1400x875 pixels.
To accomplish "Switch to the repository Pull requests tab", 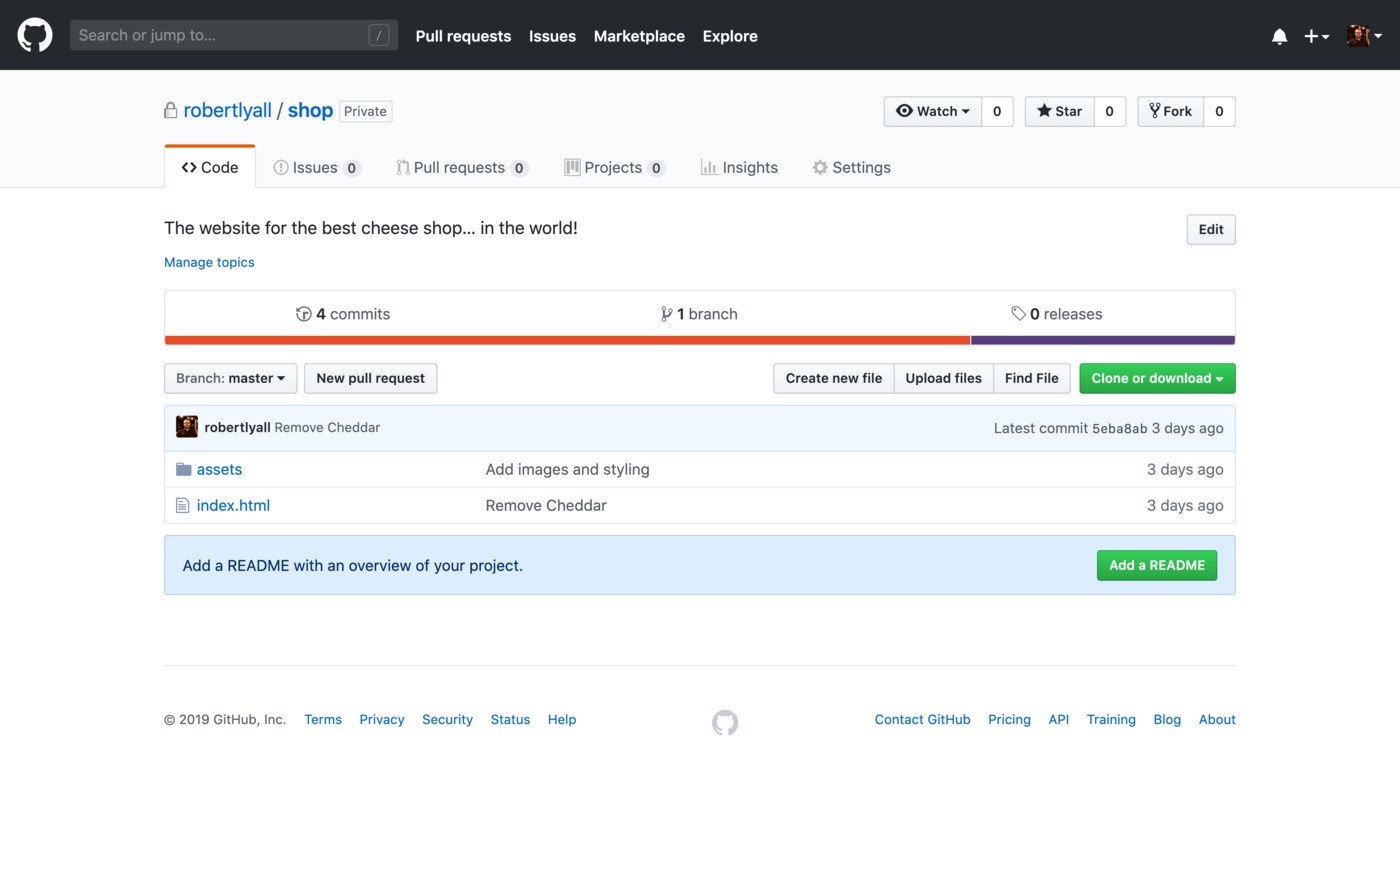I will coord(462,167).
